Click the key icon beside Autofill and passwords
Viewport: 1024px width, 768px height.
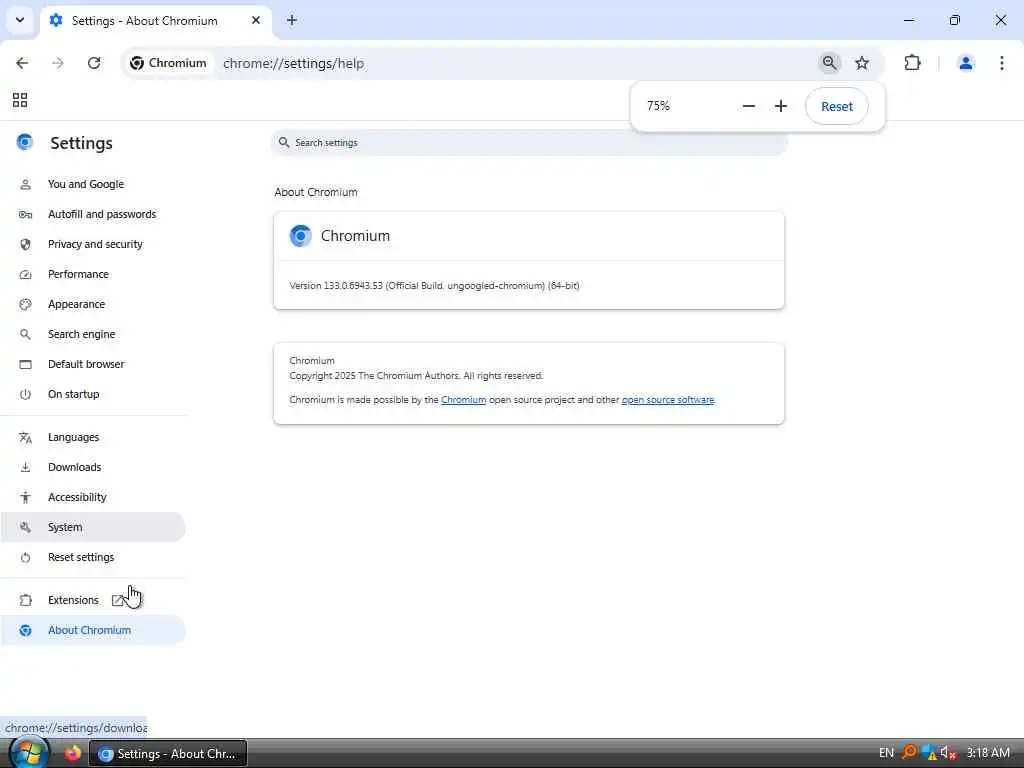[25, 214]
